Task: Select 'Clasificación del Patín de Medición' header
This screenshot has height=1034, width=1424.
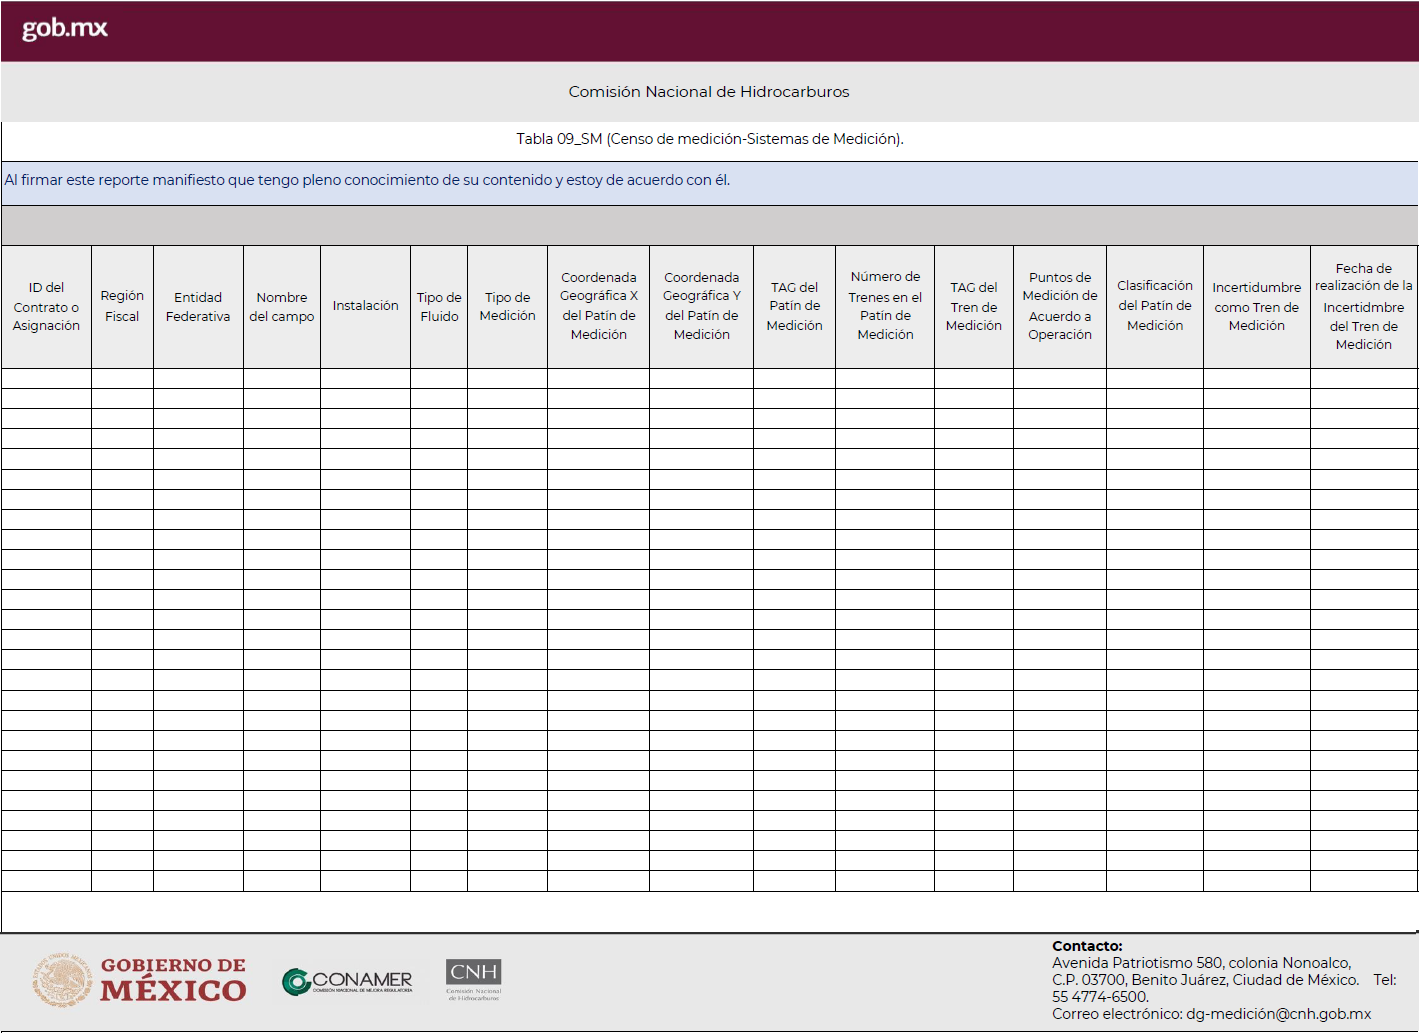Action: tap(1154, 306)
